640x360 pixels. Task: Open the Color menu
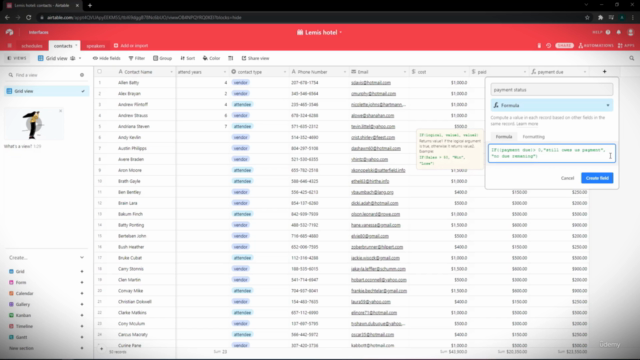point(211,58)
